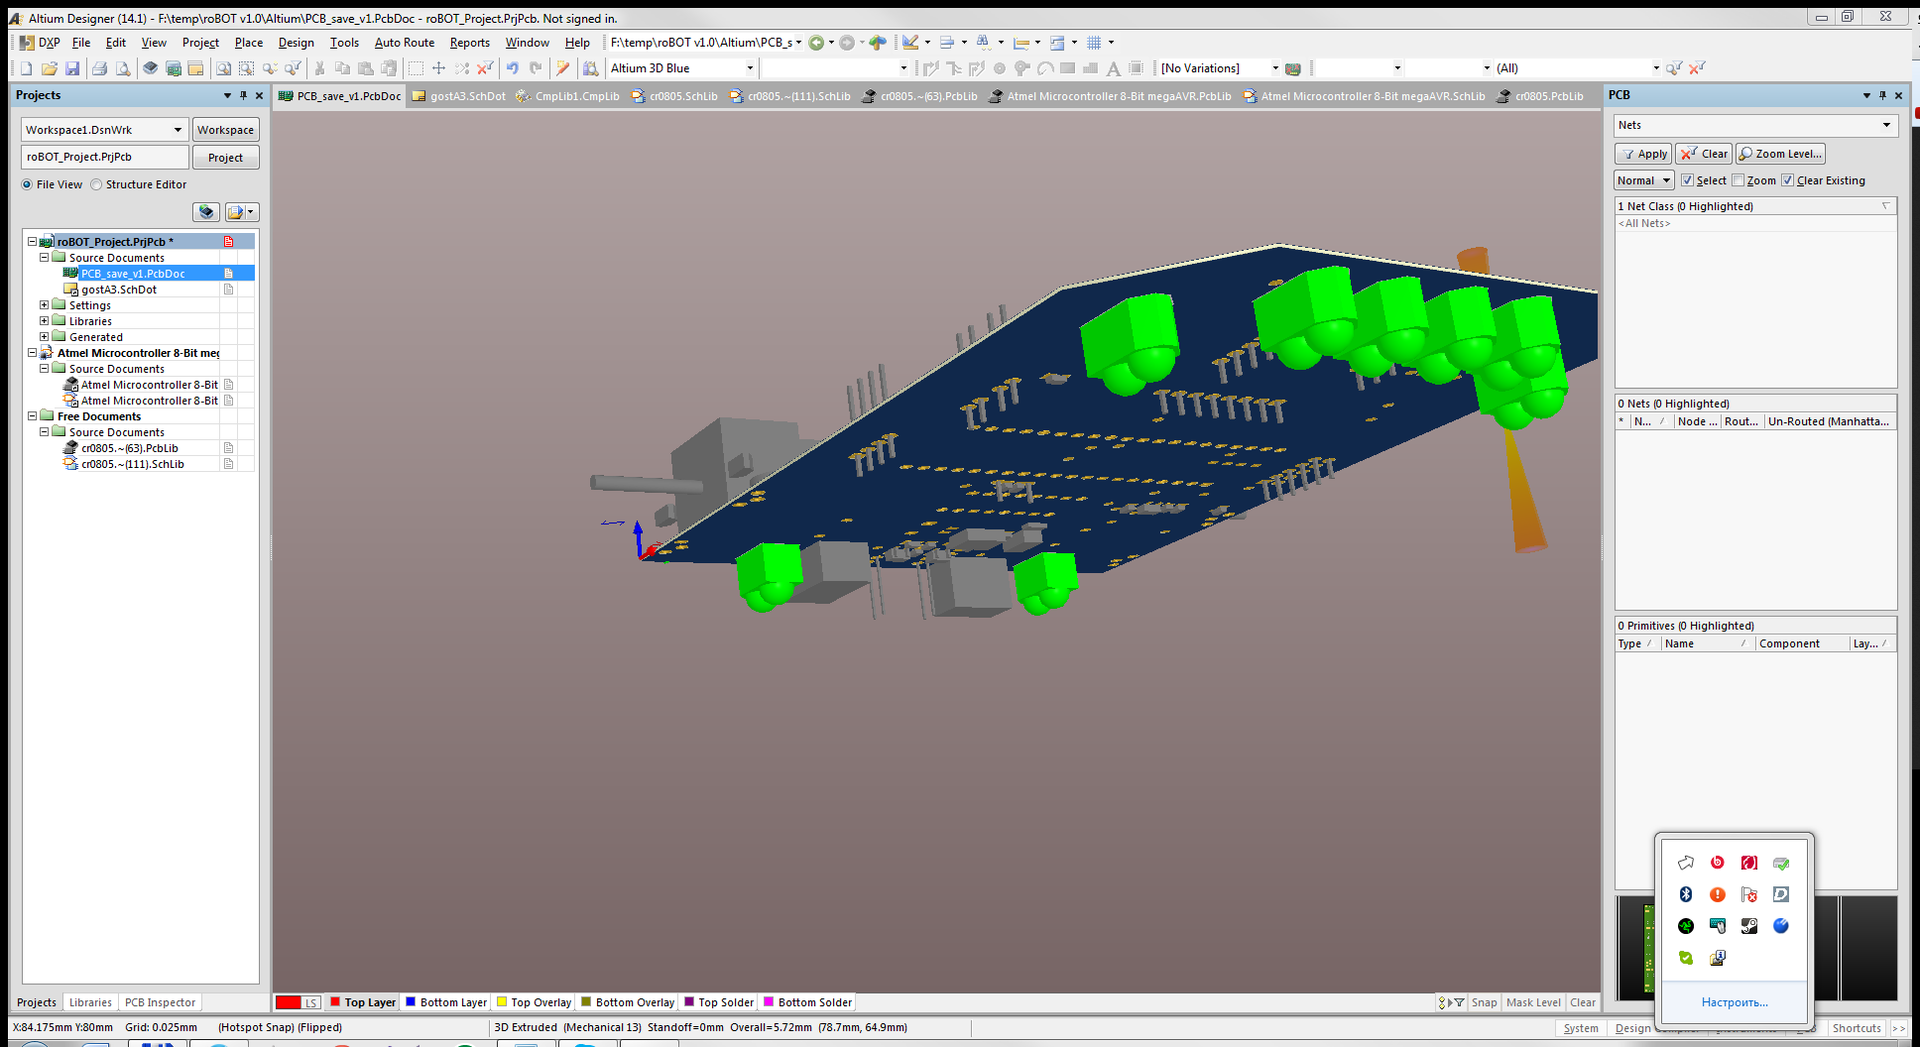
Task: Toggle the Select checkbox in PCB panel
Action: coord(1687,180)
